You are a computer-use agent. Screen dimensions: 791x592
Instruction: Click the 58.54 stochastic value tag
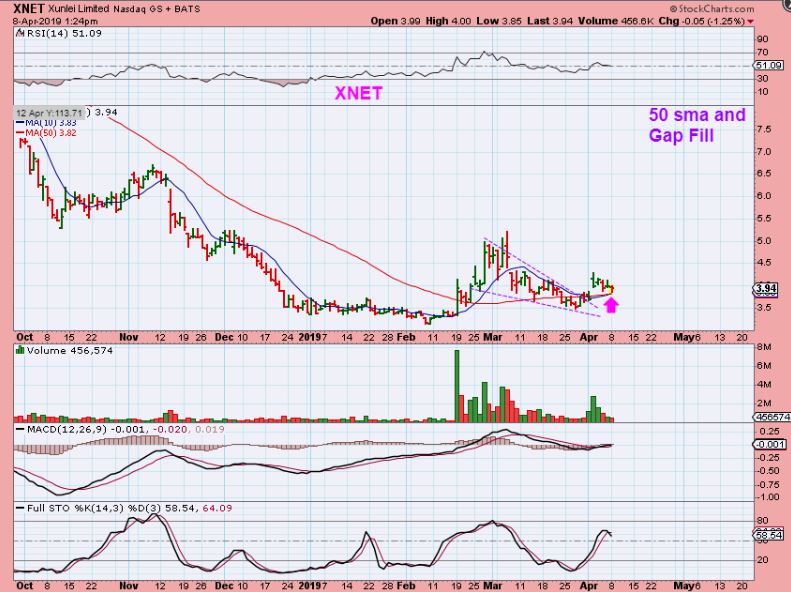768,535
